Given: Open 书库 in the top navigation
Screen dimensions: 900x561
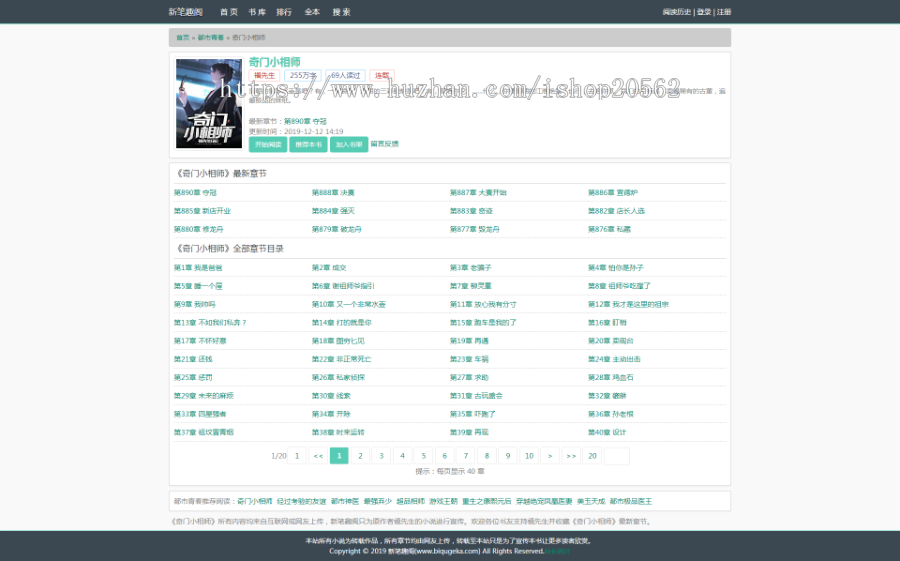Looking at the screenshot, I should [x=257, y=12].
